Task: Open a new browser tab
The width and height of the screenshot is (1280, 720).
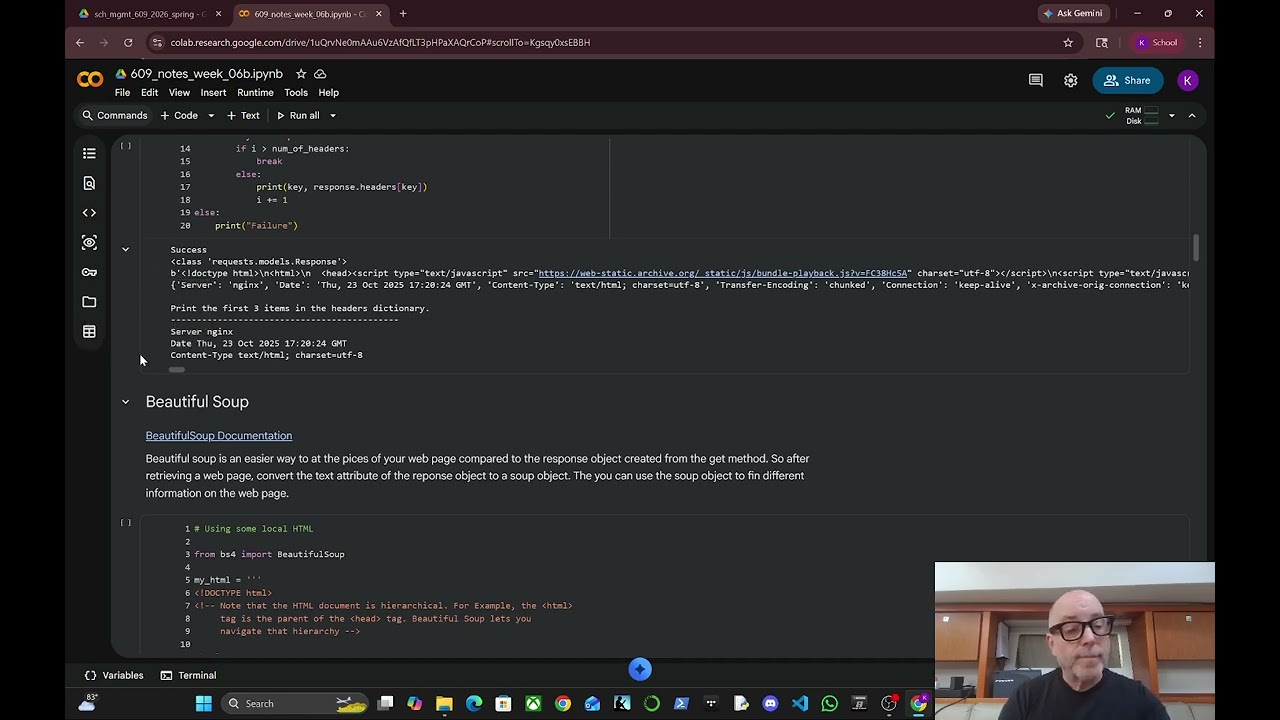Action: 403,14
